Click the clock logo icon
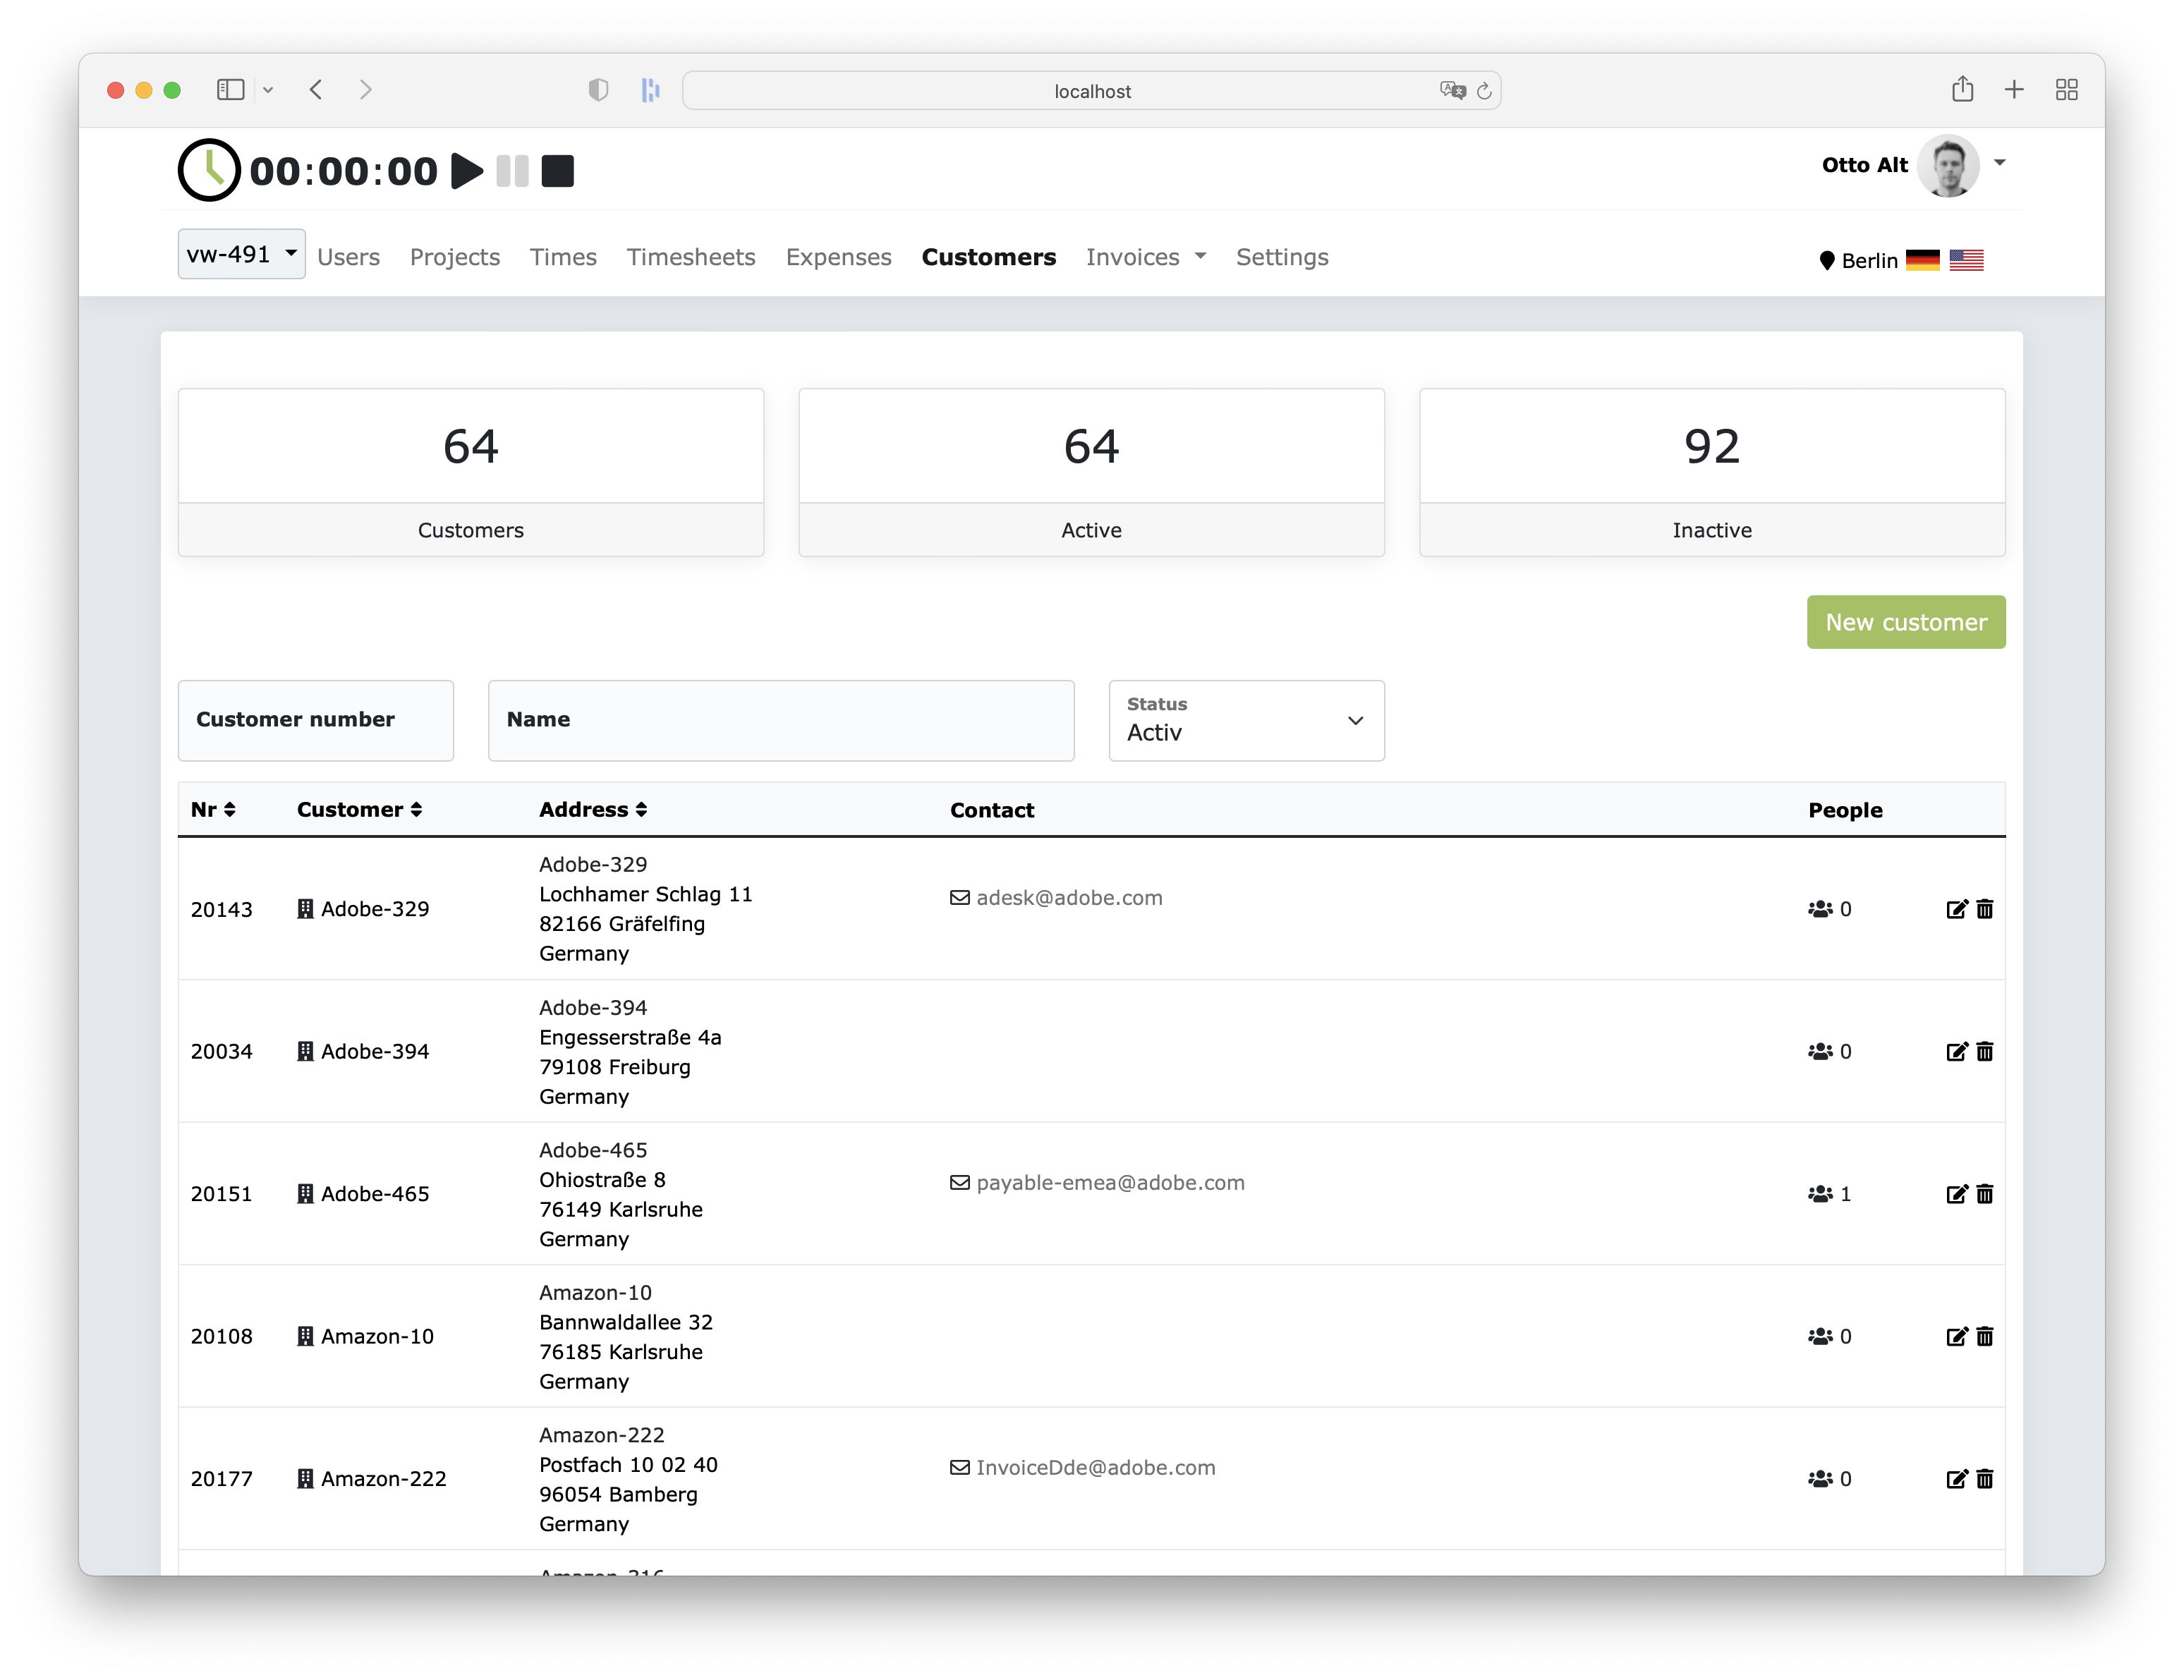Viewport: 2184px width, 1680px height. pyautogui.click(x=209, y=170)
